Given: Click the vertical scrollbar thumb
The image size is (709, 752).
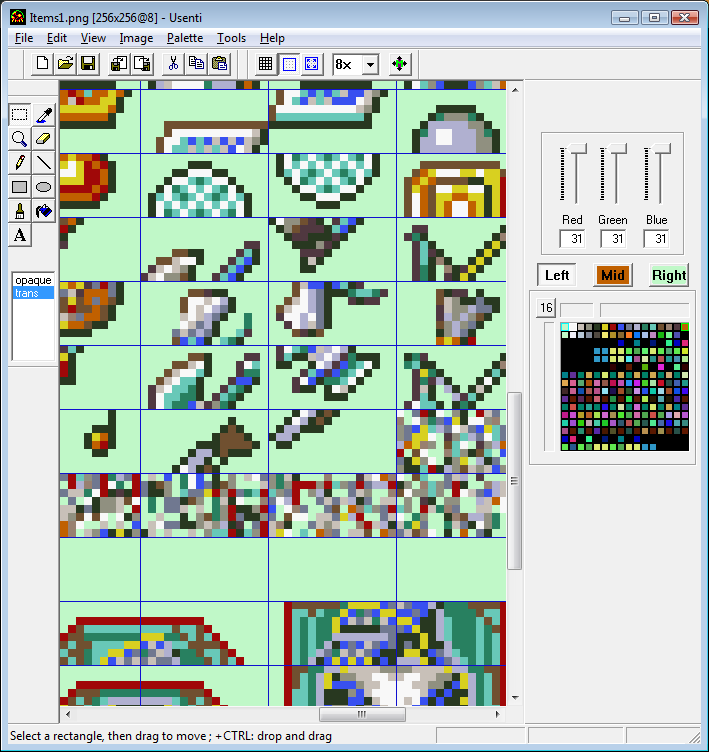Looking at the screenshot, I should click(514, 481).
